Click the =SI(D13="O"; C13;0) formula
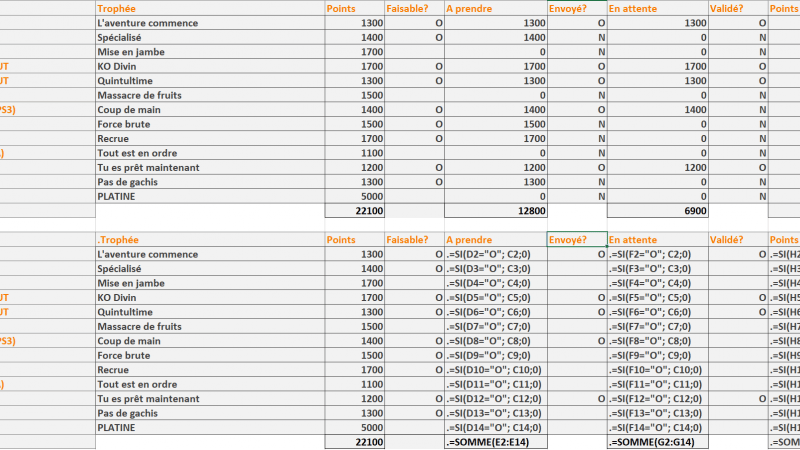Viewport: 800px width, 450px height. (x=496, y=413)
